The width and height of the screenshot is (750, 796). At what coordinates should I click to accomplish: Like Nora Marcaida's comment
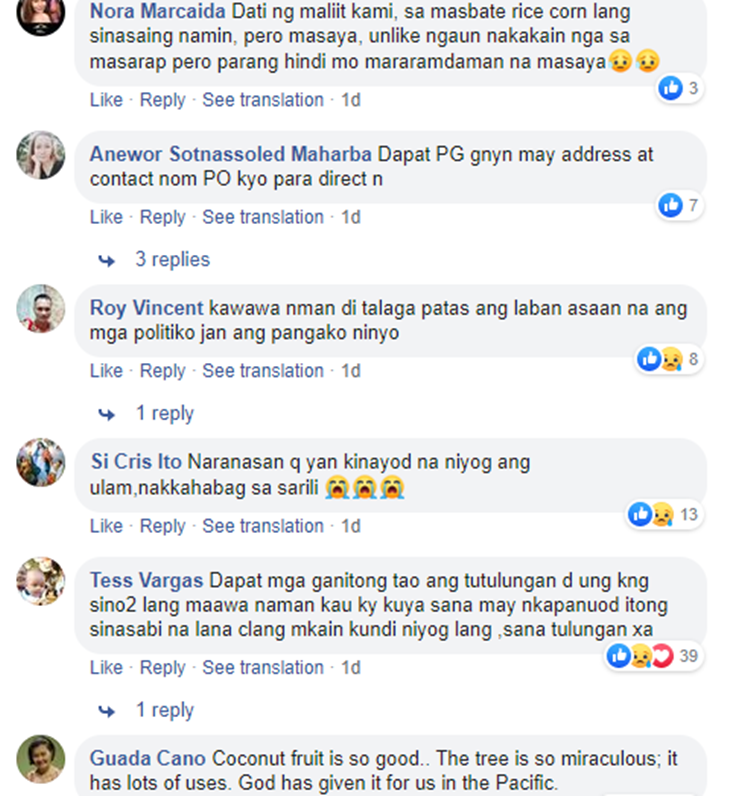(x=106, y=100)
